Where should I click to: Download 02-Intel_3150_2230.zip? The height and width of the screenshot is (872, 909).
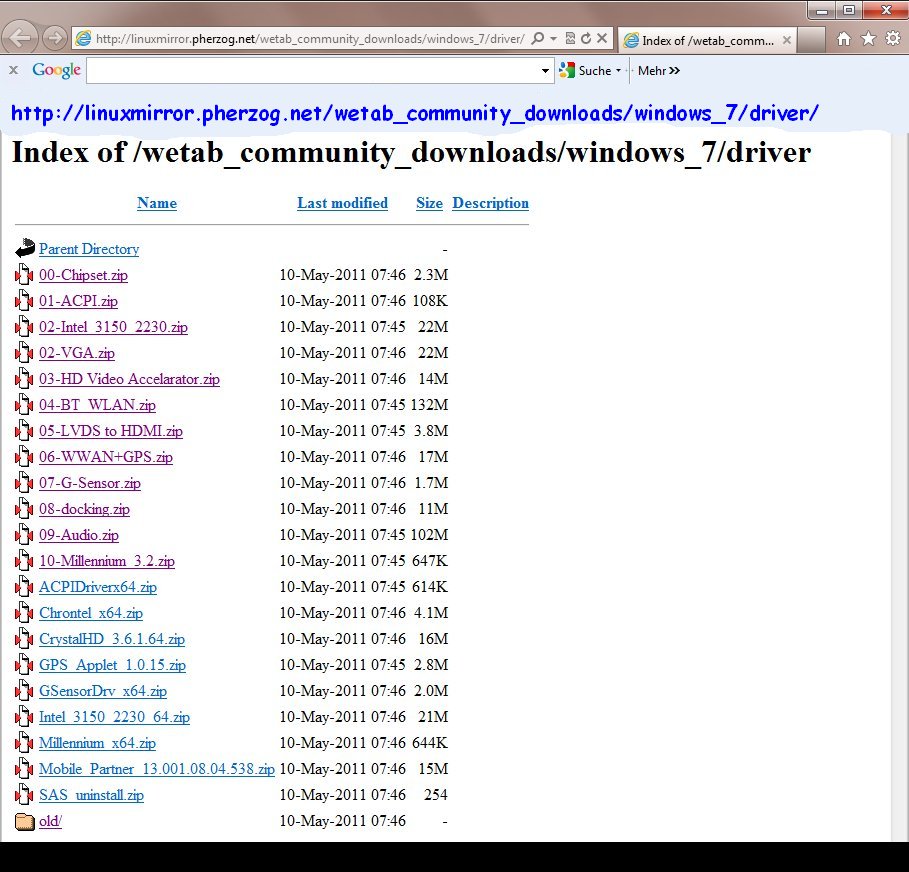pyautogui.click(x=114, y=327)
